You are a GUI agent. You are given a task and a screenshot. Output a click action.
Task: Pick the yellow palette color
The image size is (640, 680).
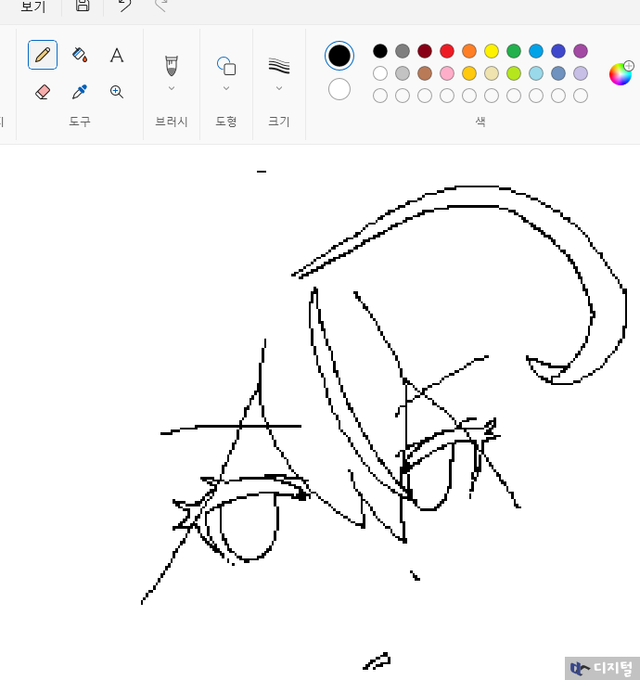[492, 51]
